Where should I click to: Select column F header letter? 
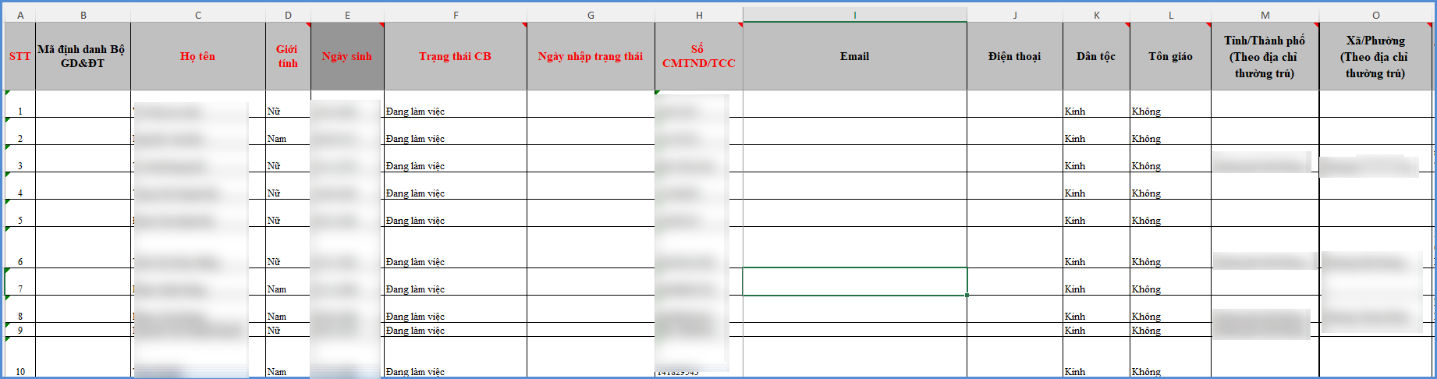click(455, 15)
